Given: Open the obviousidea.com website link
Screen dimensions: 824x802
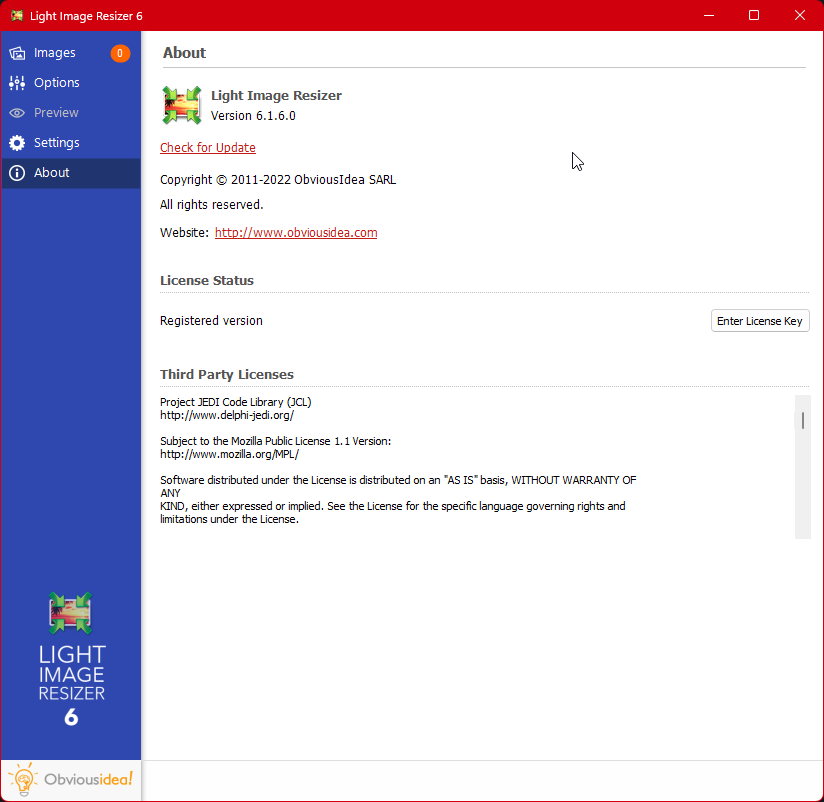Looking at the screenshot, I should (296, 233).
